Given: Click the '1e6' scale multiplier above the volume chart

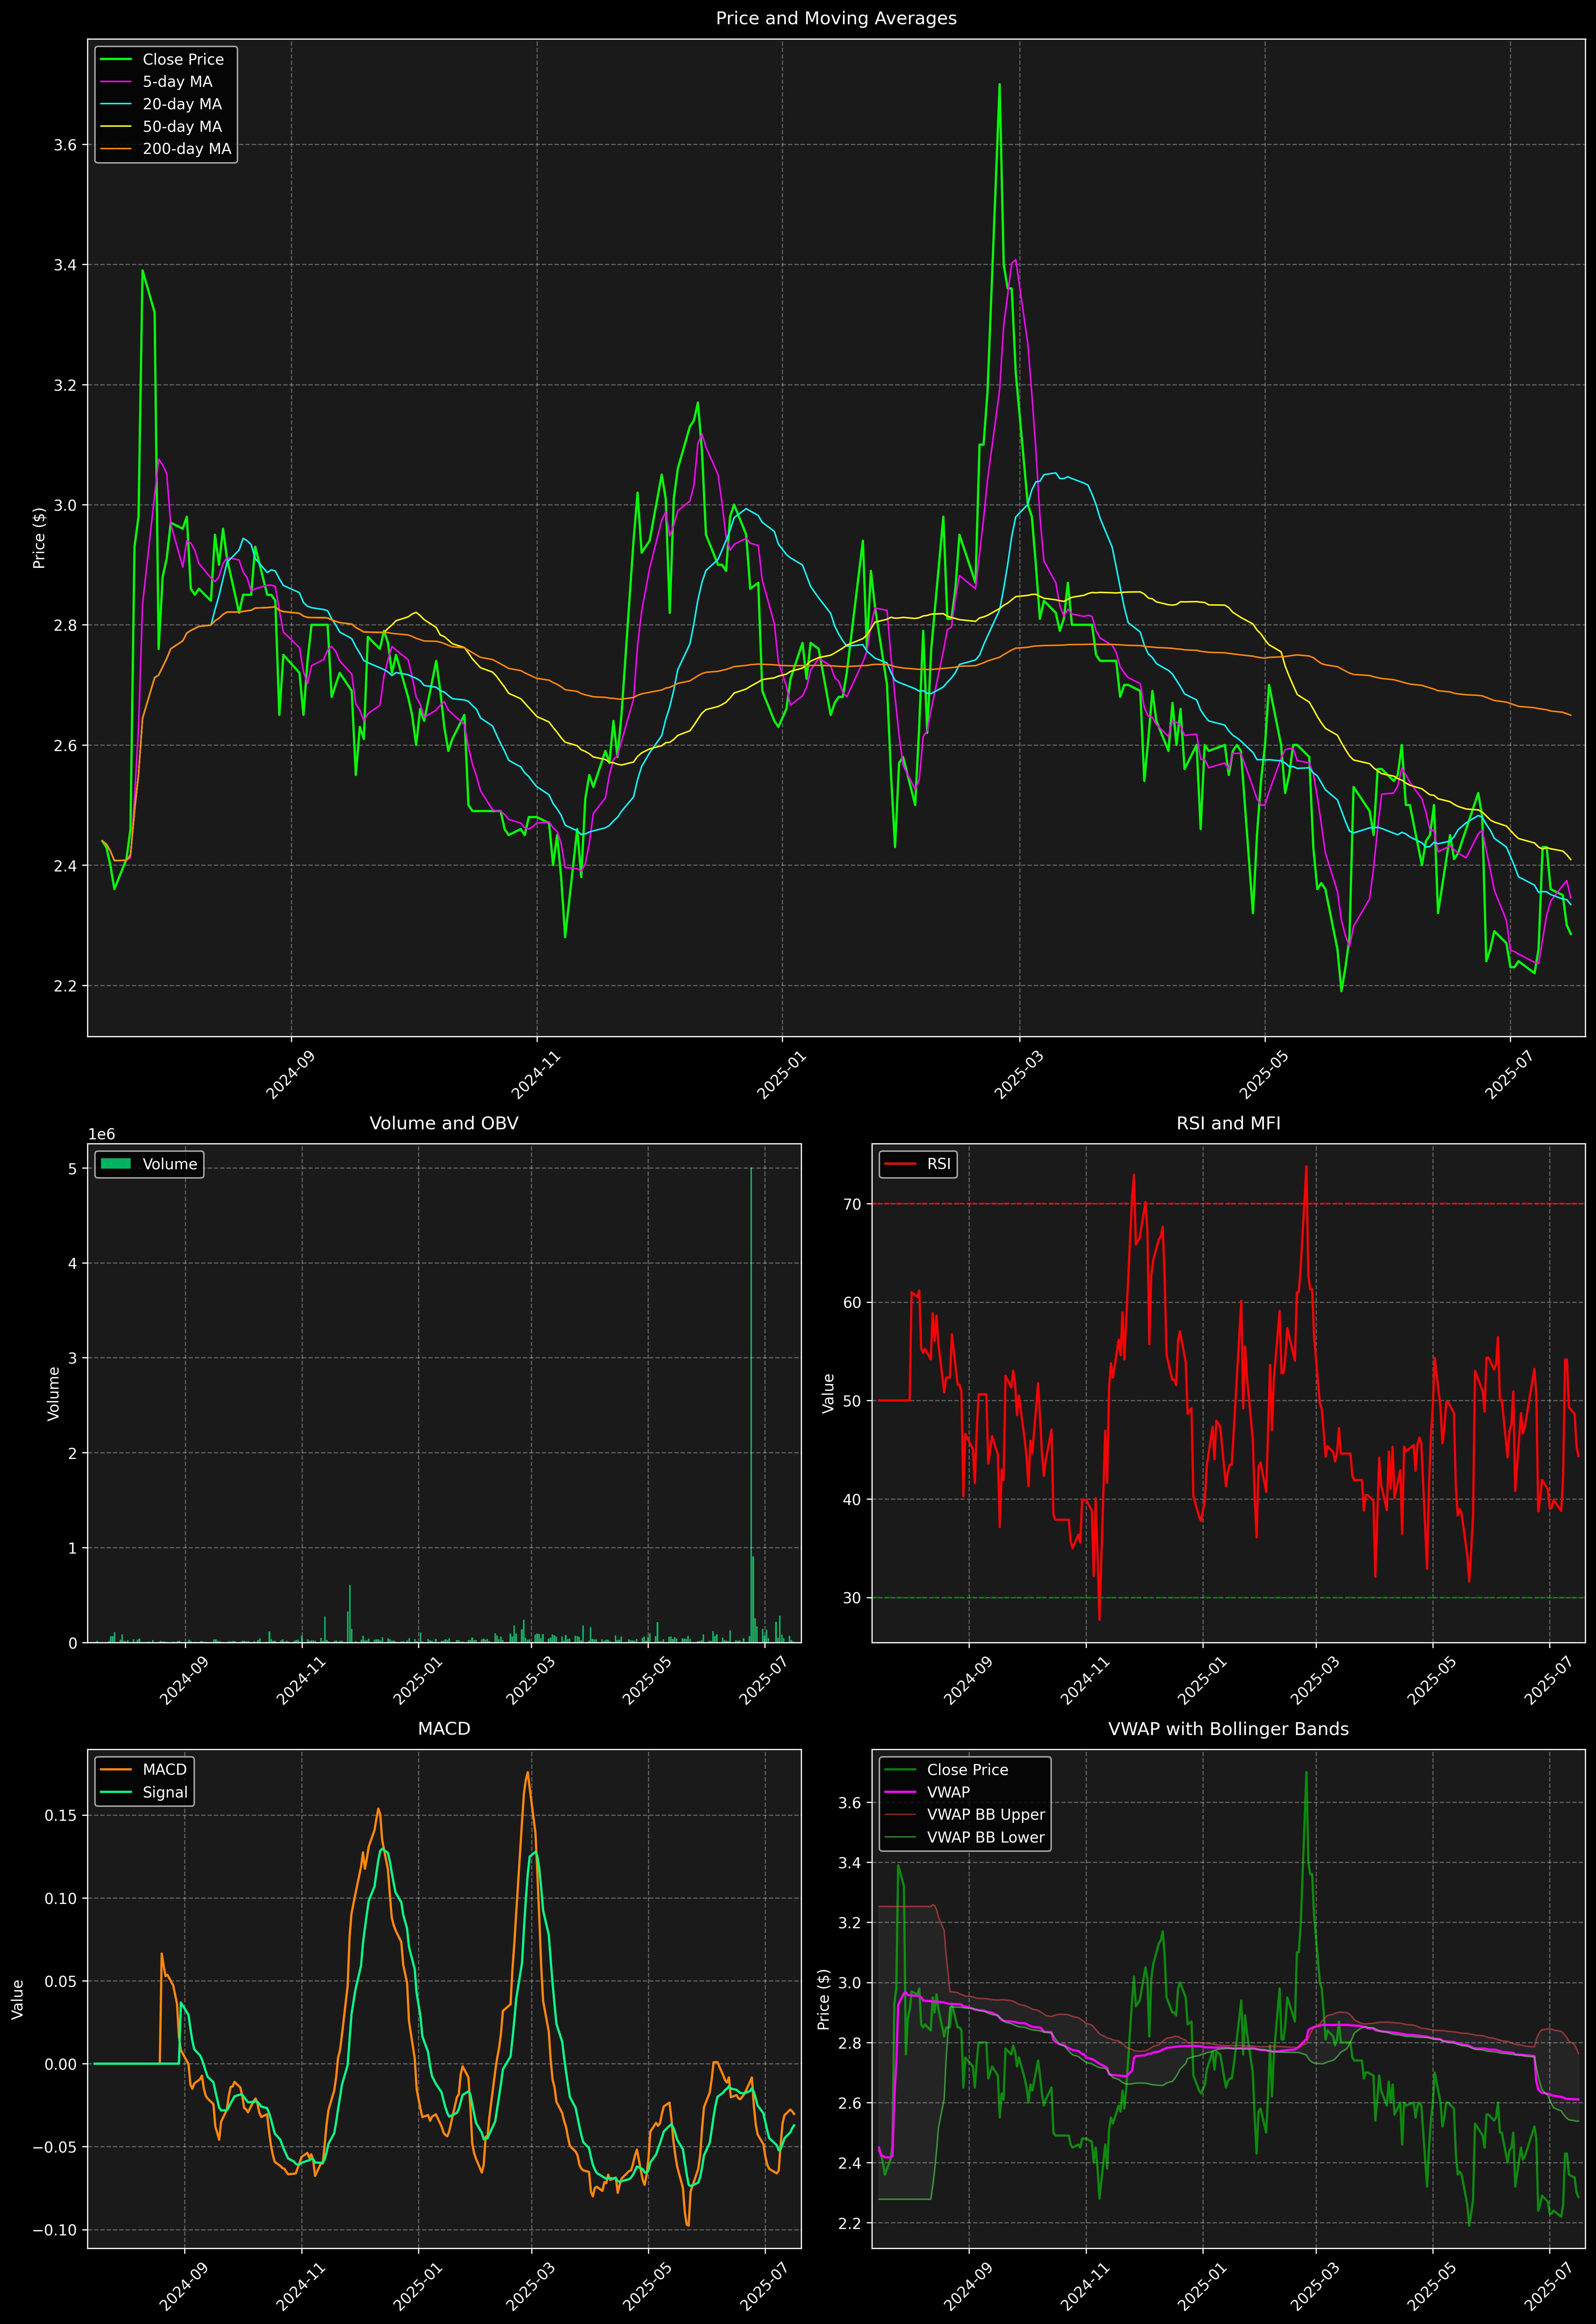Looking at the screenshot, I should pos(102,1134).
